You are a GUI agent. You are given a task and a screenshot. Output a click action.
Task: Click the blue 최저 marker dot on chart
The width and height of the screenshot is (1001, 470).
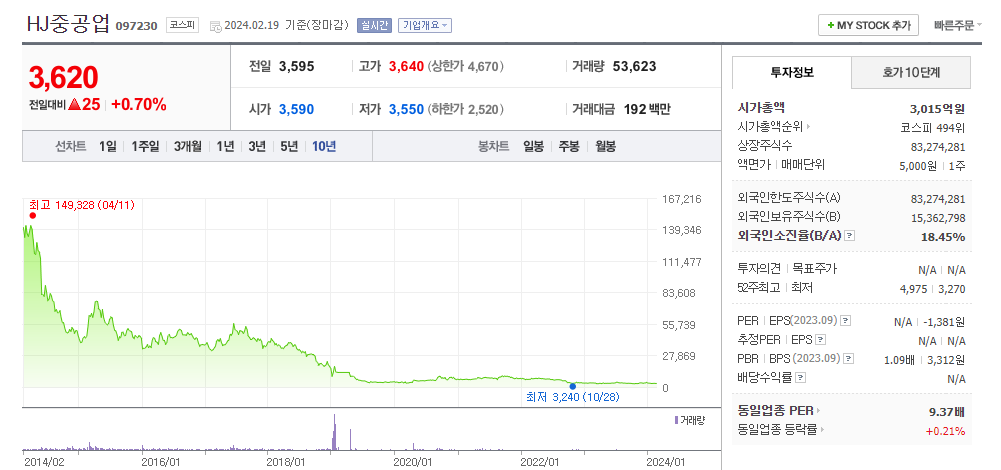click(x=573, y=386)
